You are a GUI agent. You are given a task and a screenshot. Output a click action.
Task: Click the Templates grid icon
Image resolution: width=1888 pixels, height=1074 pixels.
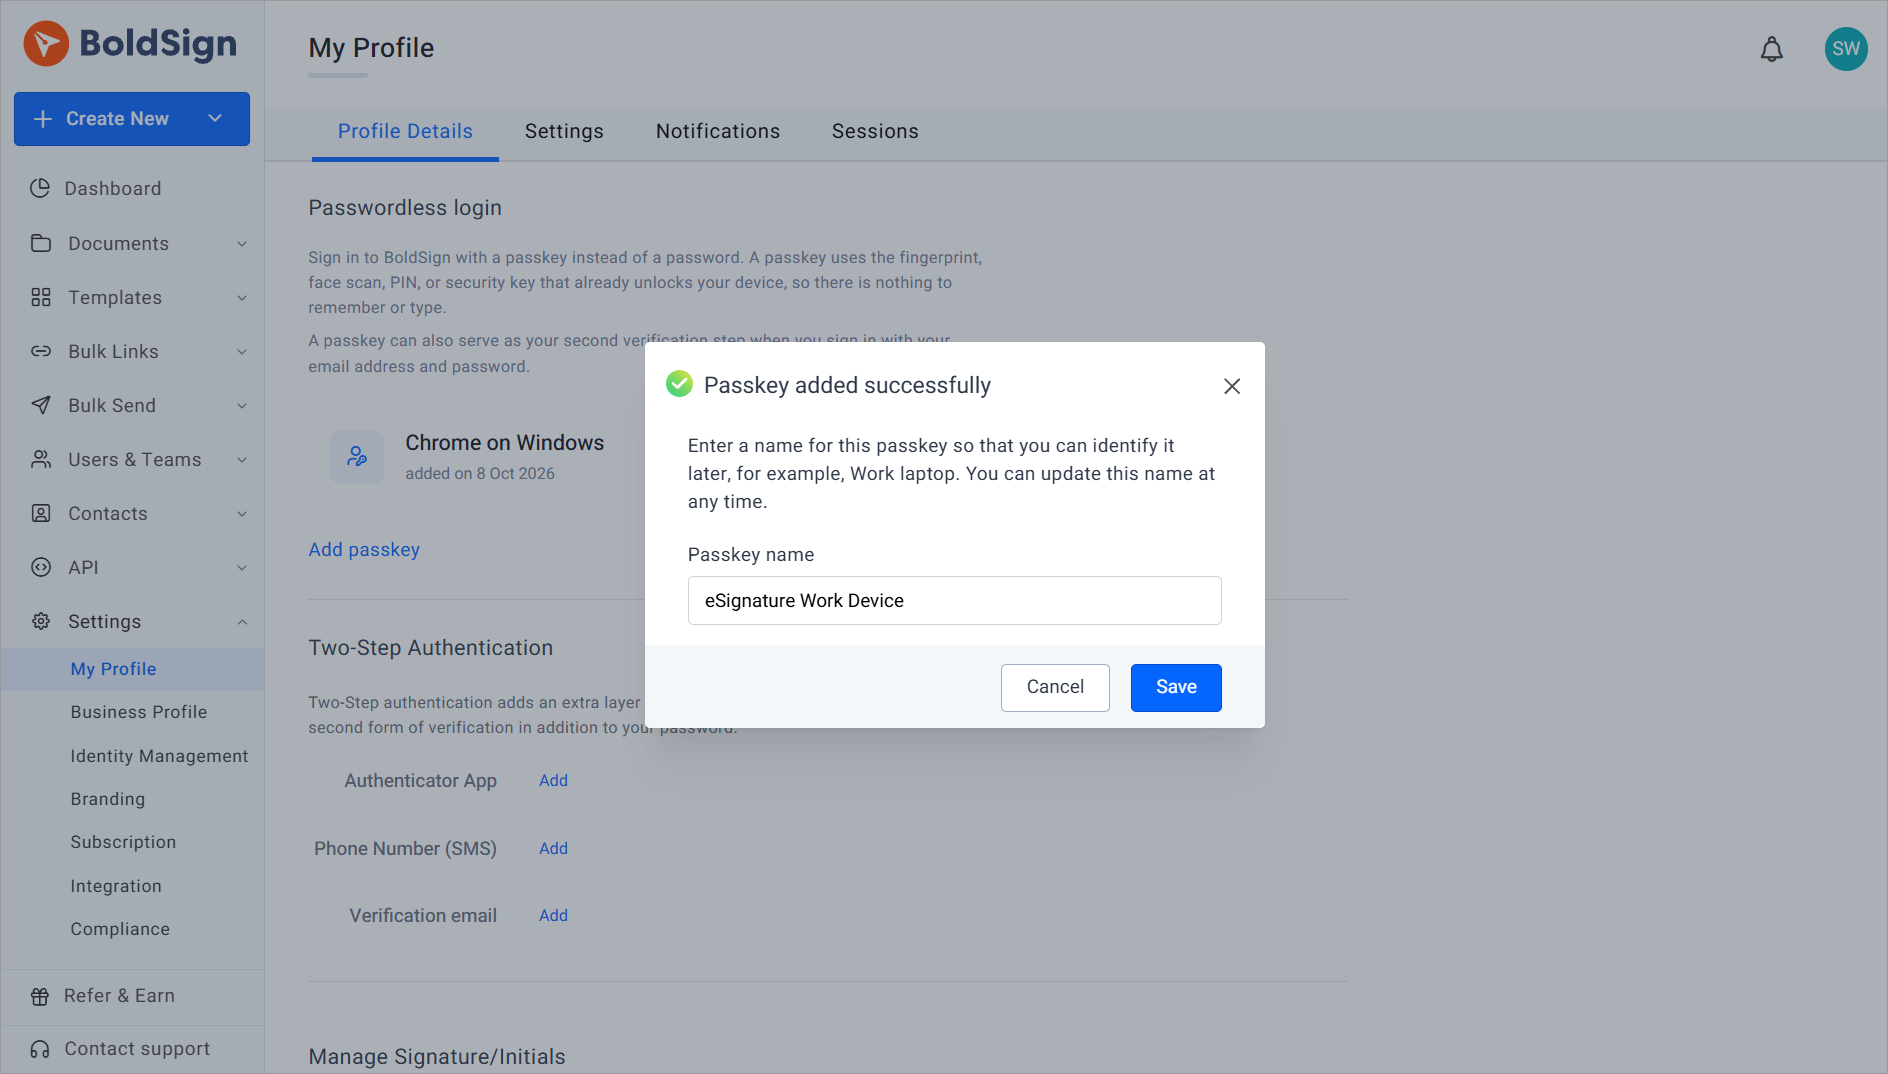(41, 297)
